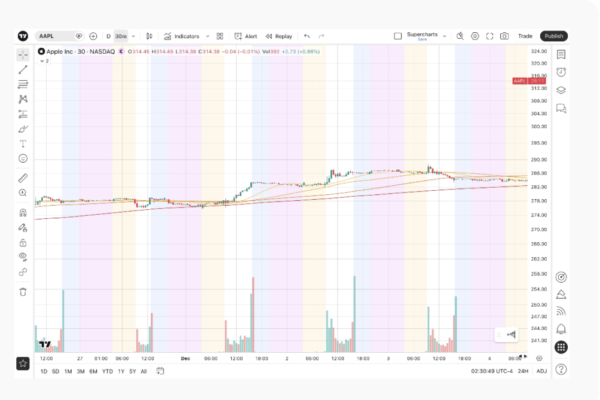Open the patterns drawing tool
The height and width of the screenshot is (400, 600).
[23, 99]
